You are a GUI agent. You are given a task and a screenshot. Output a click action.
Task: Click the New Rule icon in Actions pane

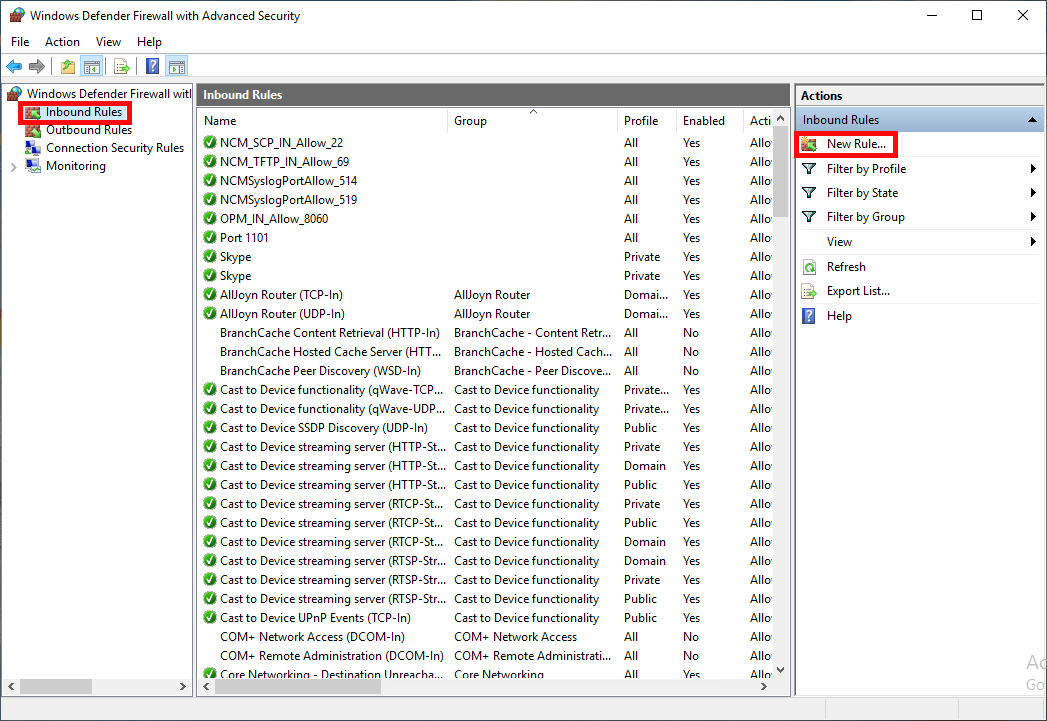click(x=809, y=144)
